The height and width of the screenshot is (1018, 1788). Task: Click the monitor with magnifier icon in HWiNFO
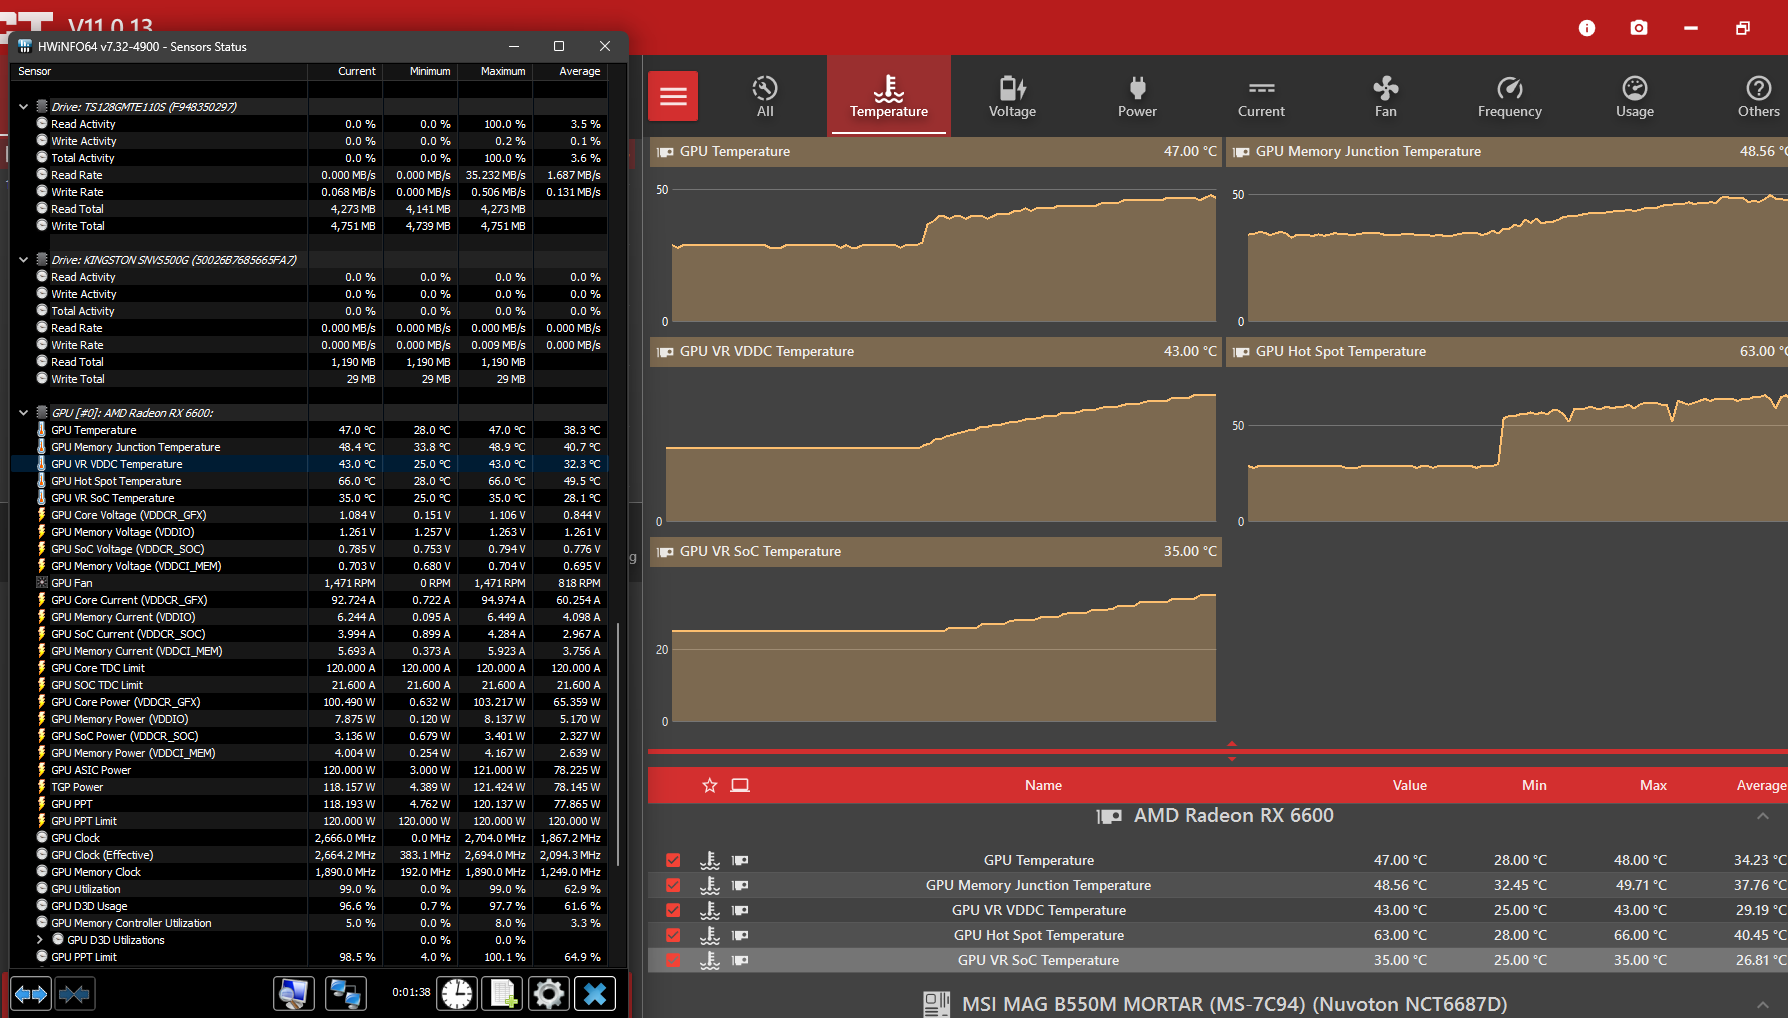point(294,994)
